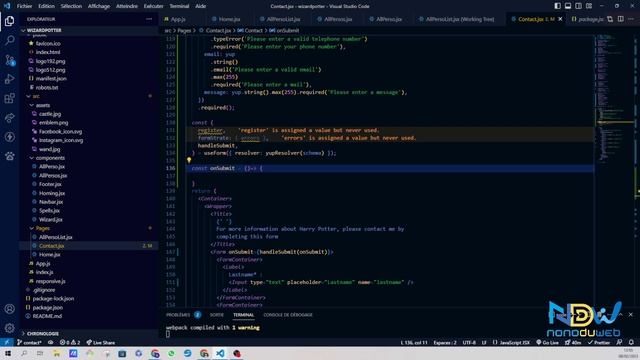The width and height of the screenshot is (640, 360).
Task: Open the Thunder Client lightning icon
Action: coord(9,137)
